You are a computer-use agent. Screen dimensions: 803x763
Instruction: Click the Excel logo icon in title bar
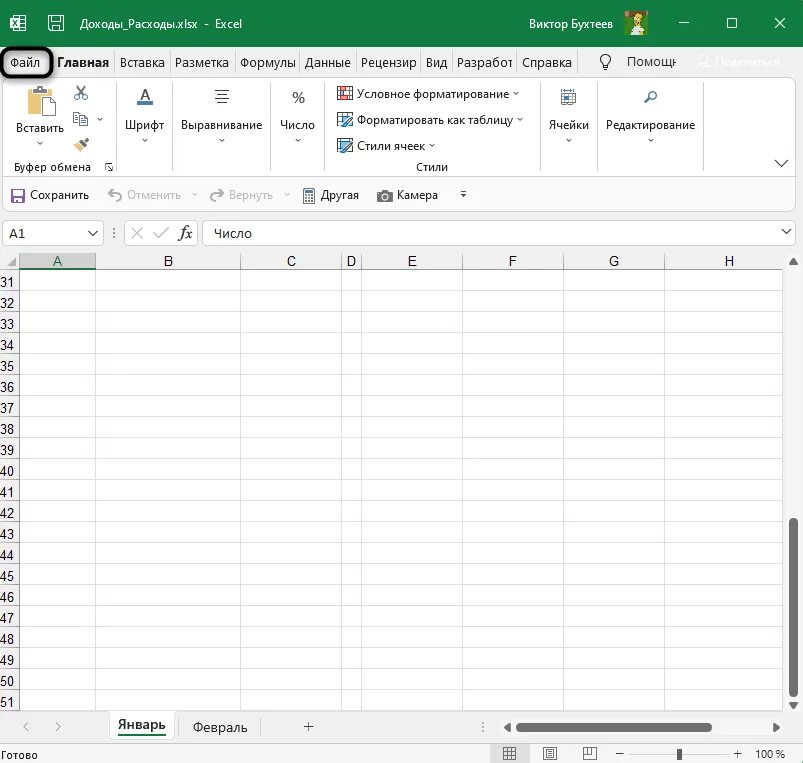click(x=18, y=24)
